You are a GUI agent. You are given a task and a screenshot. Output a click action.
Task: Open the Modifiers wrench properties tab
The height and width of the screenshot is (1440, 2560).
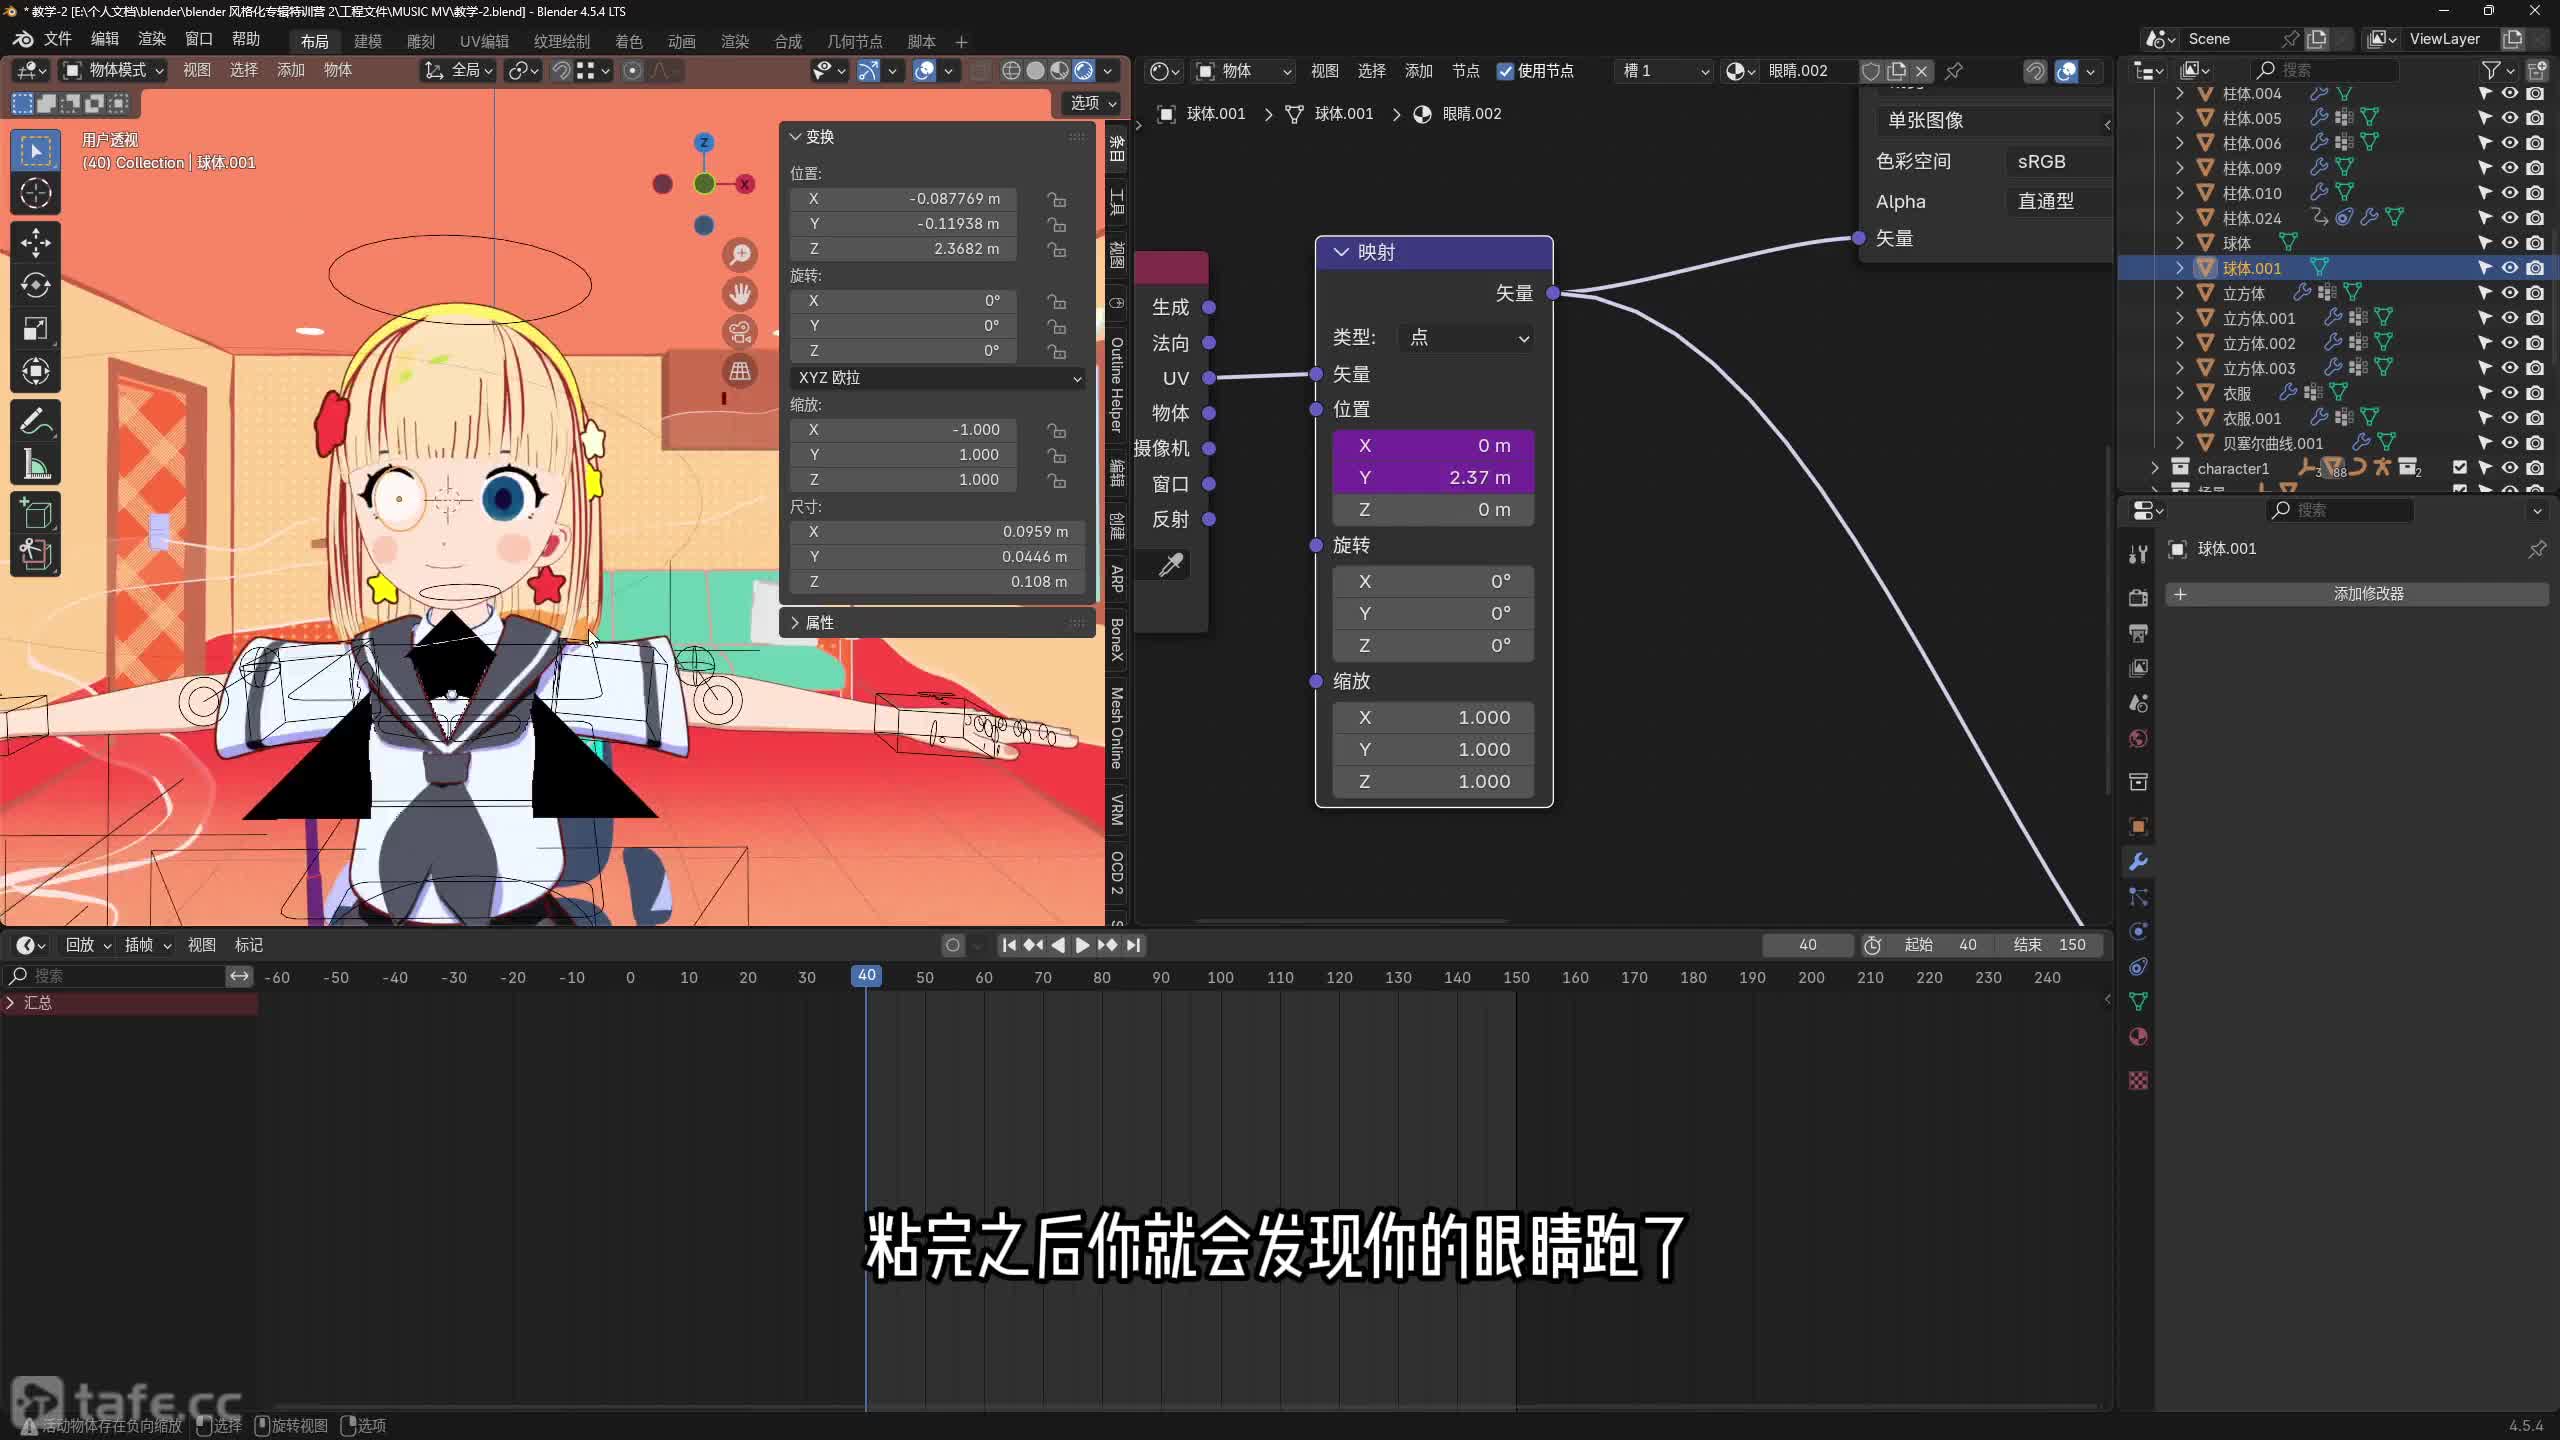coord(2138,862)
